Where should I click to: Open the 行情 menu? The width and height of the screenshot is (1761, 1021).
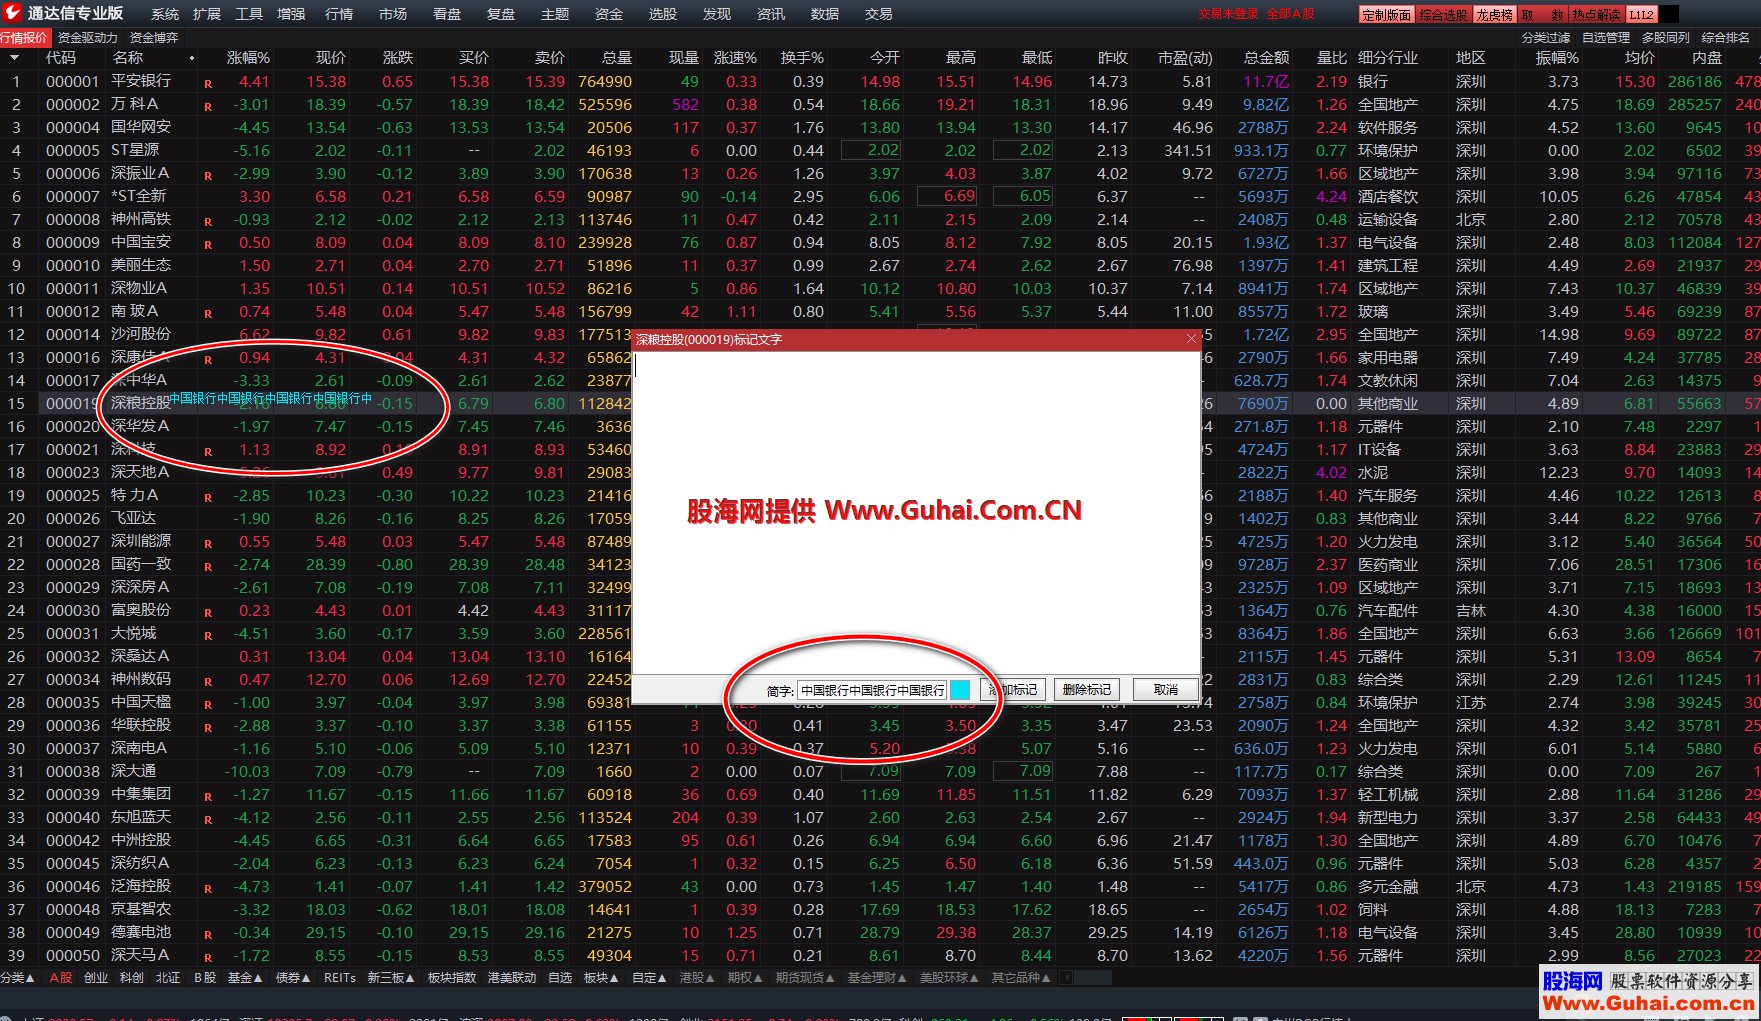339,14
